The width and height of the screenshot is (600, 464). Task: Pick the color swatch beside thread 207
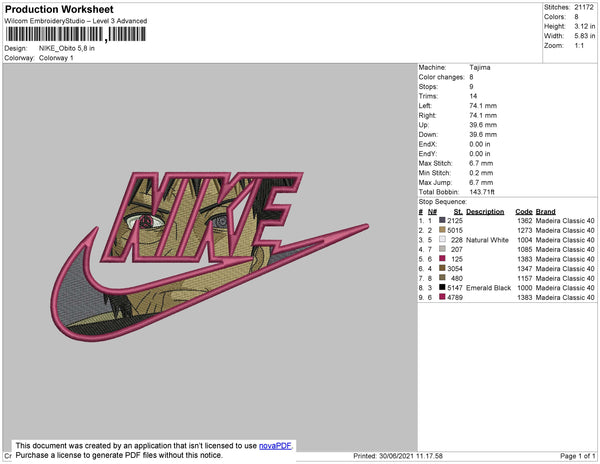[442, 249]
